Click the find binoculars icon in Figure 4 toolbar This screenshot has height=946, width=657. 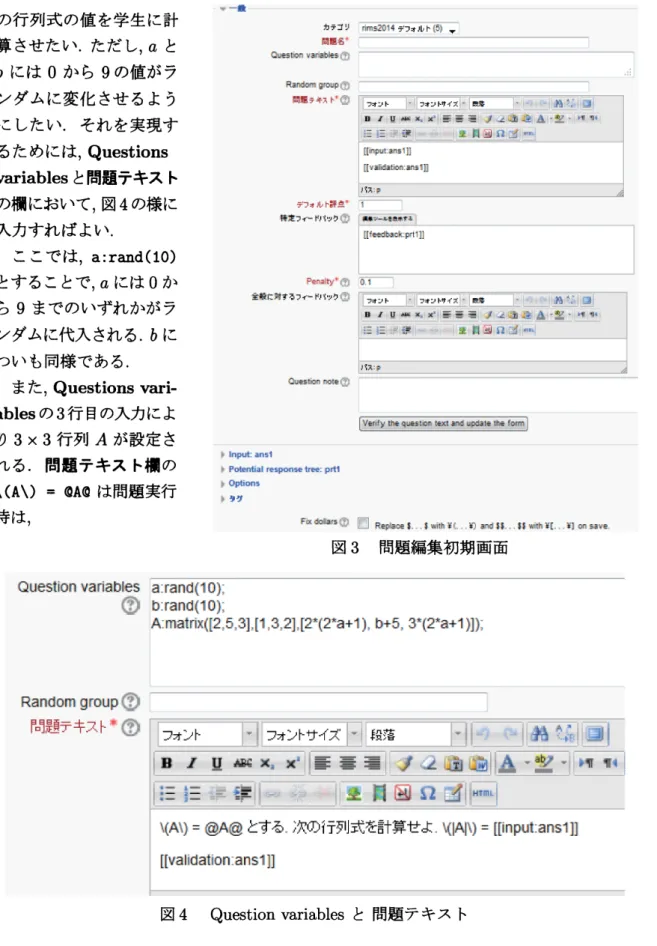539,733
